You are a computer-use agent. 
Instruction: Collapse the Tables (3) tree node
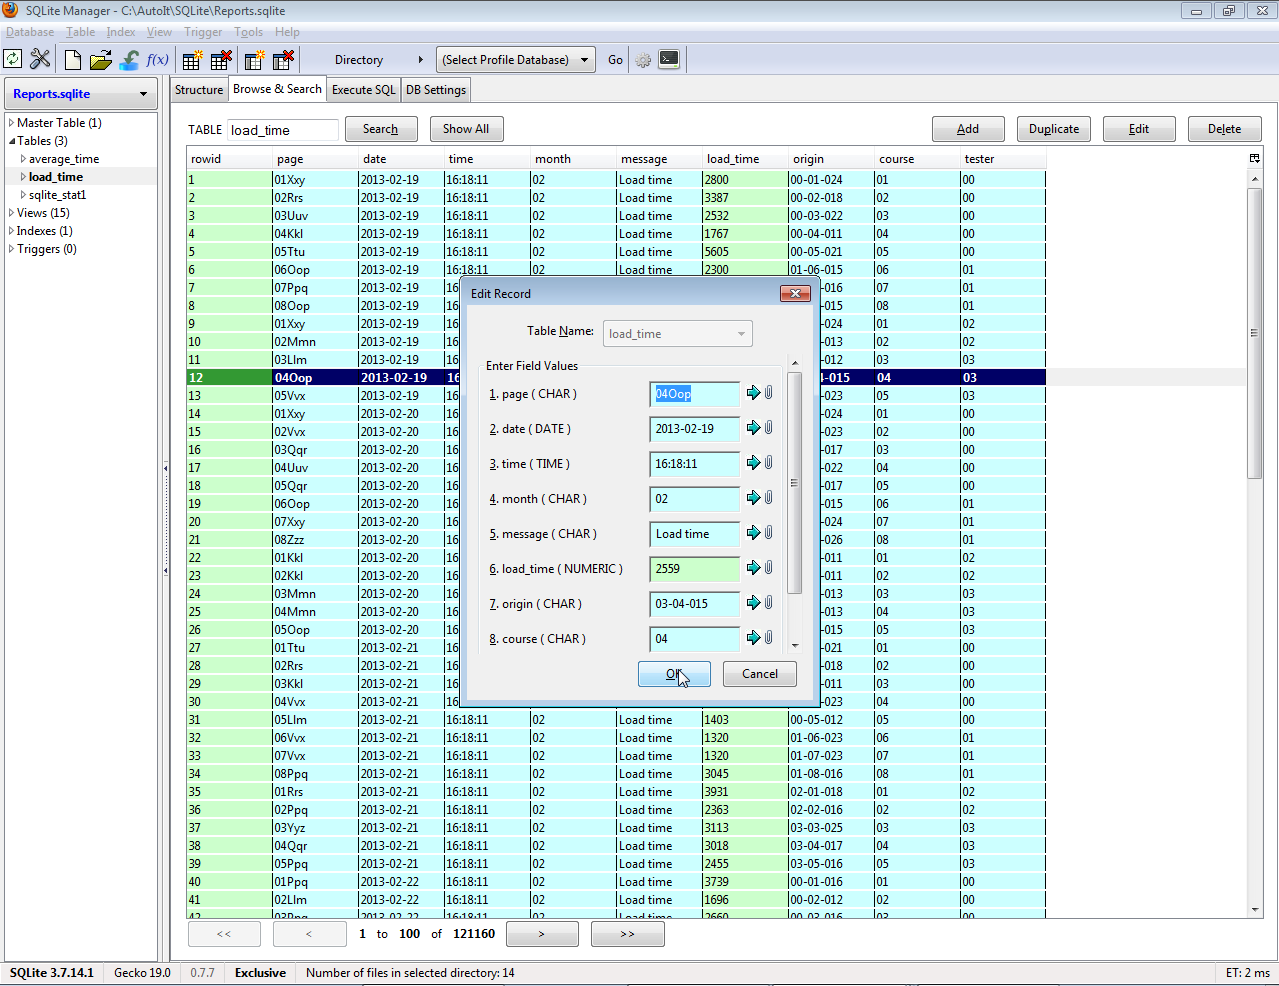(11, 141)
